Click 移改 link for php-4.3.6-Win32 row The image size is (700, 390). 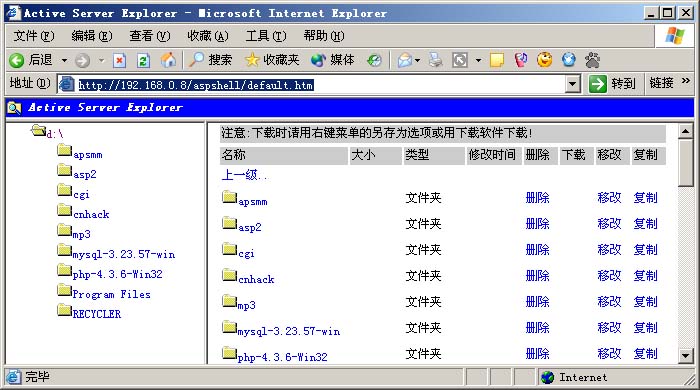coord(609,353)
